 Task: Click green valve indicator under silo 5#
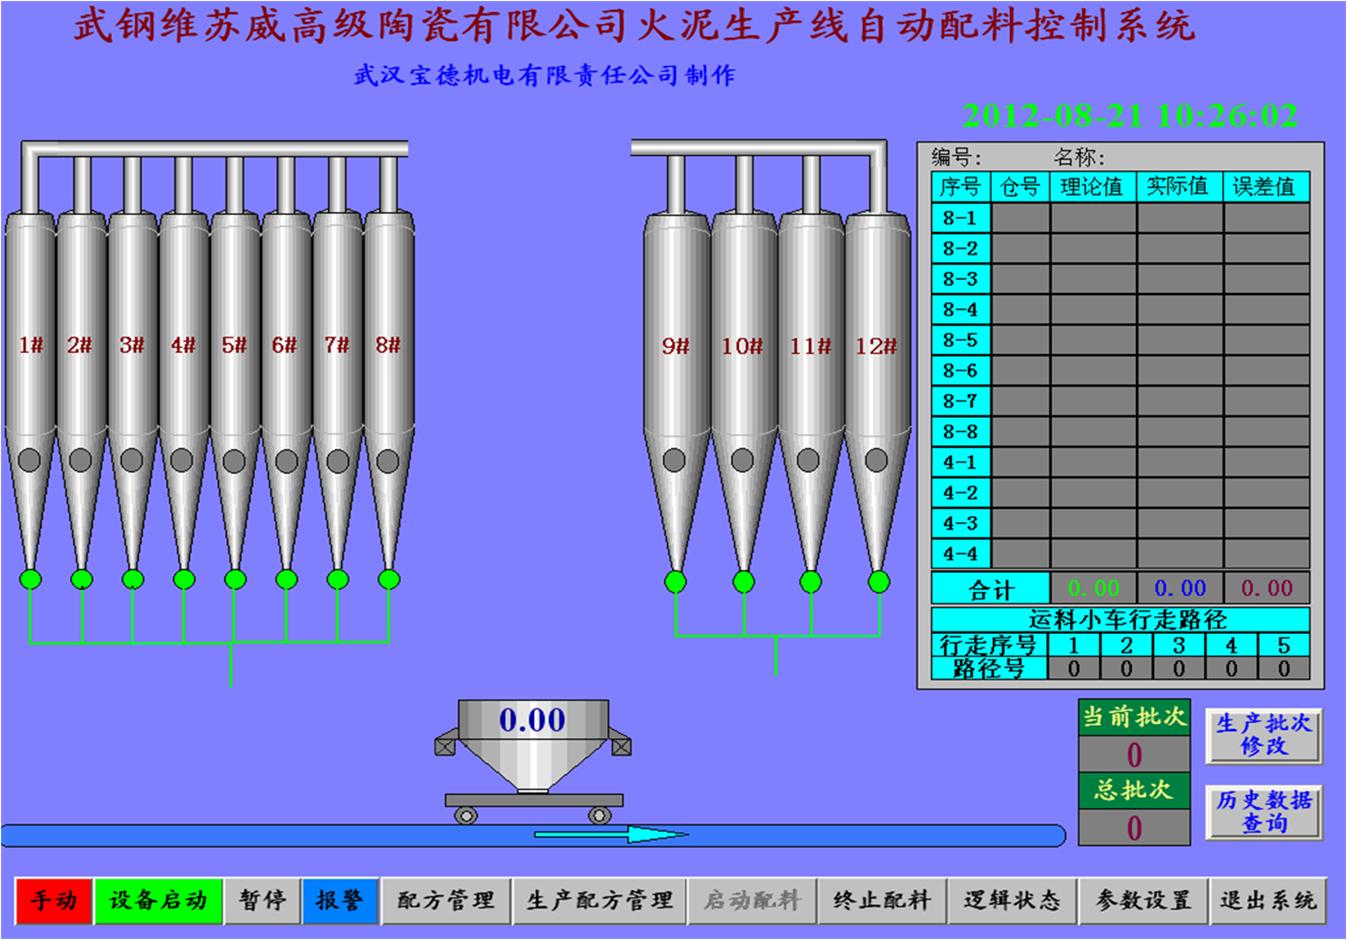point(235,579)
